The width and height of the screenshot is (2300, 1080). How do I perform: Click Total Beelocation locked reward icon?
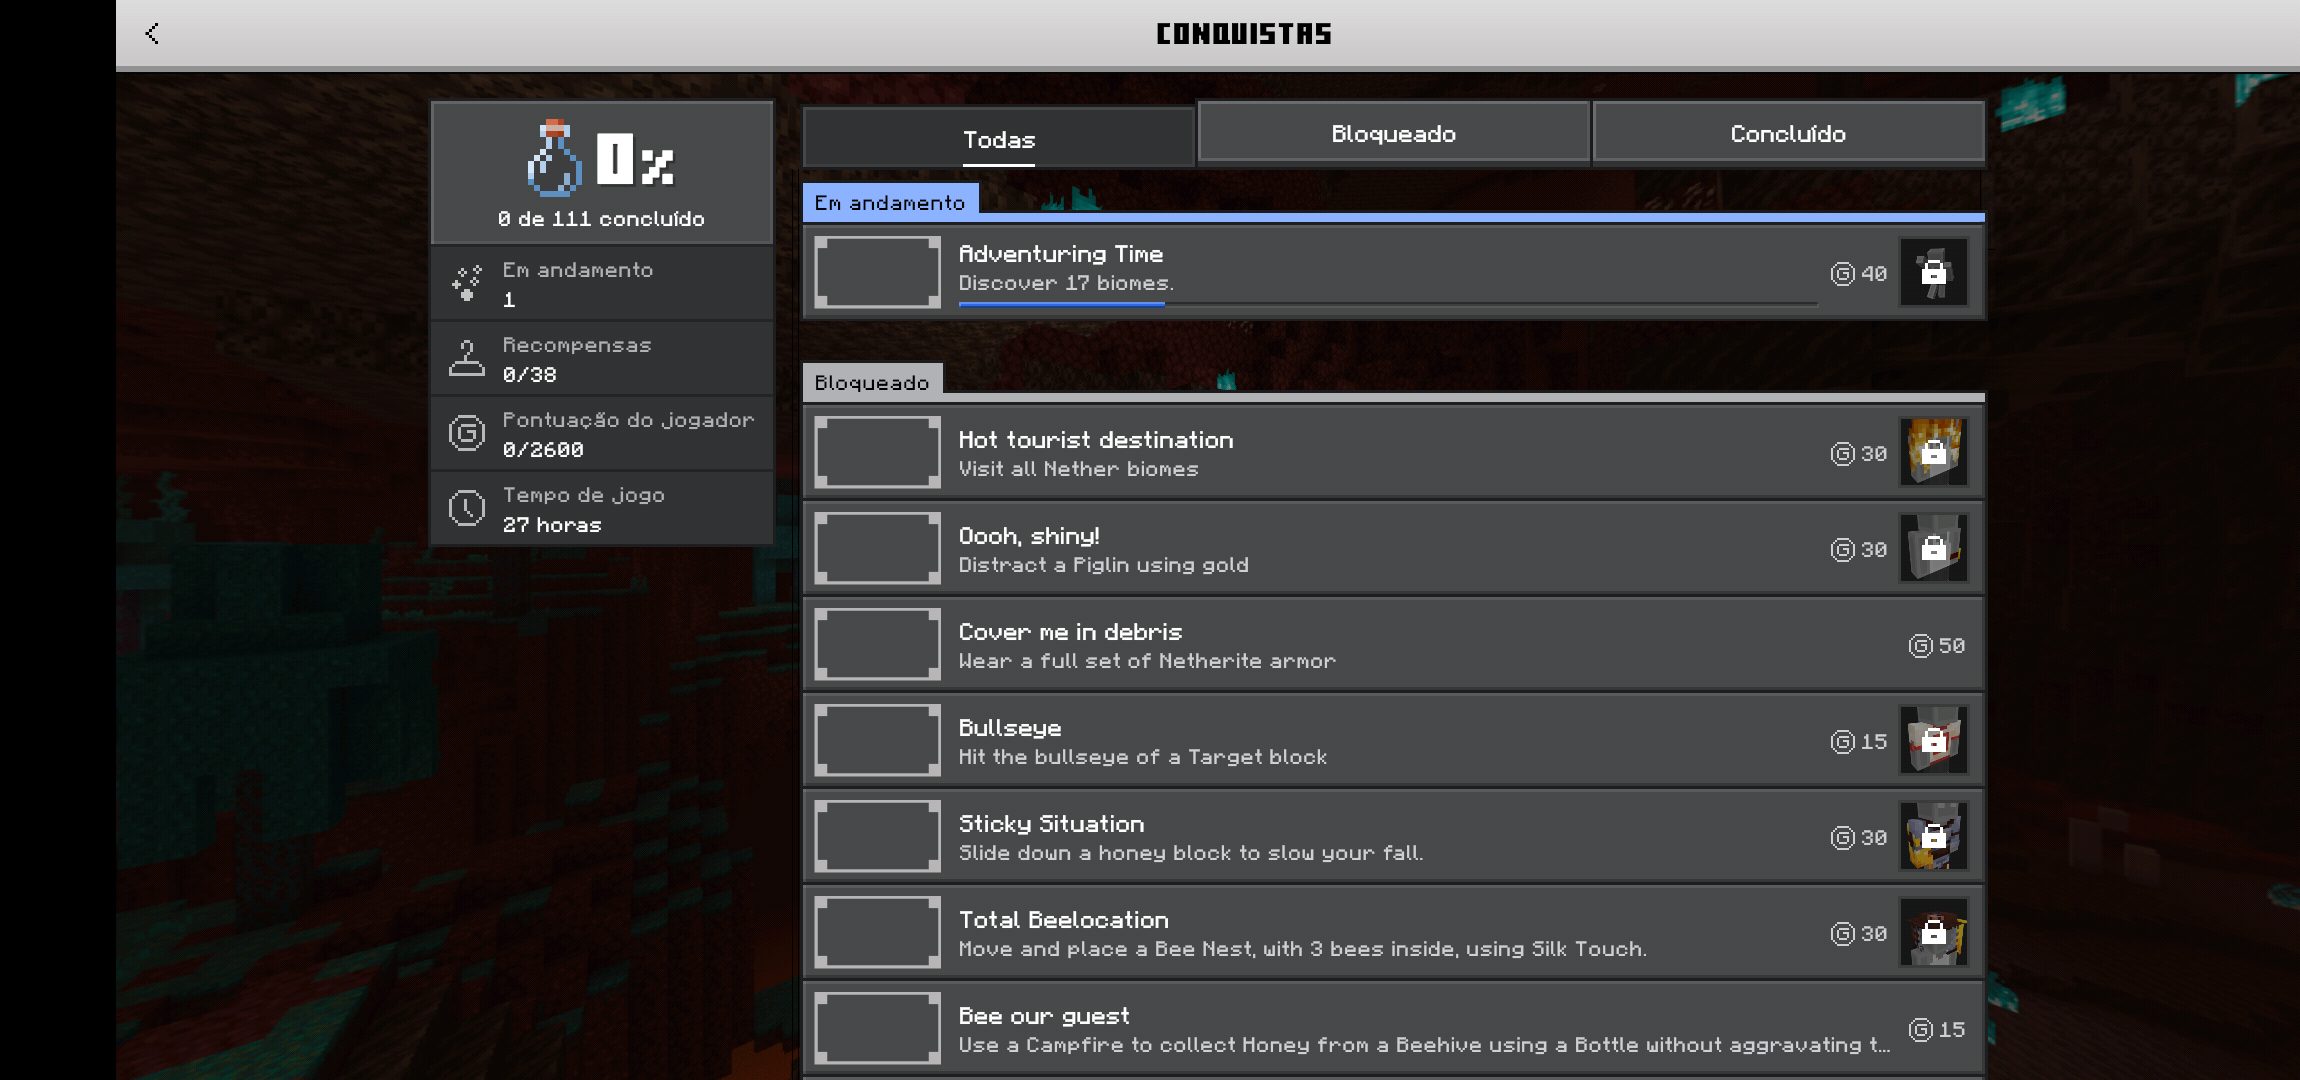(x=1933, y=932)
